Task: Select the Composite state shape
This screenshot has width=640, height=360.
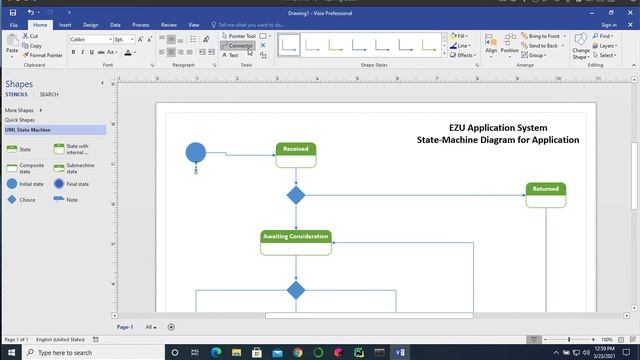Action: click(25, 168)
